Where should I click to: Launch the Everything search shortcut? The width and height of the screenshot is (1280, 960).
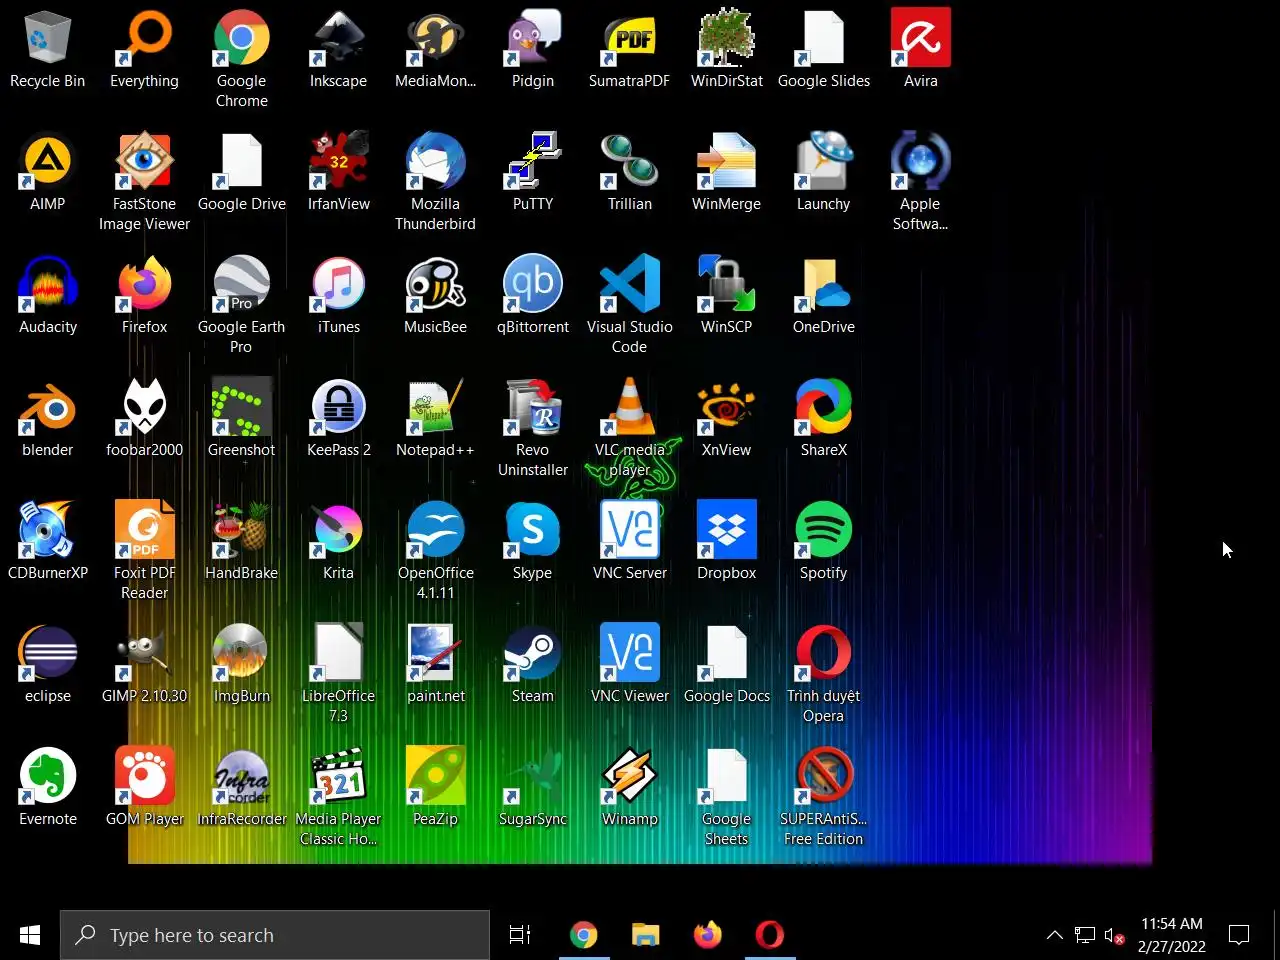coord(145,40)
